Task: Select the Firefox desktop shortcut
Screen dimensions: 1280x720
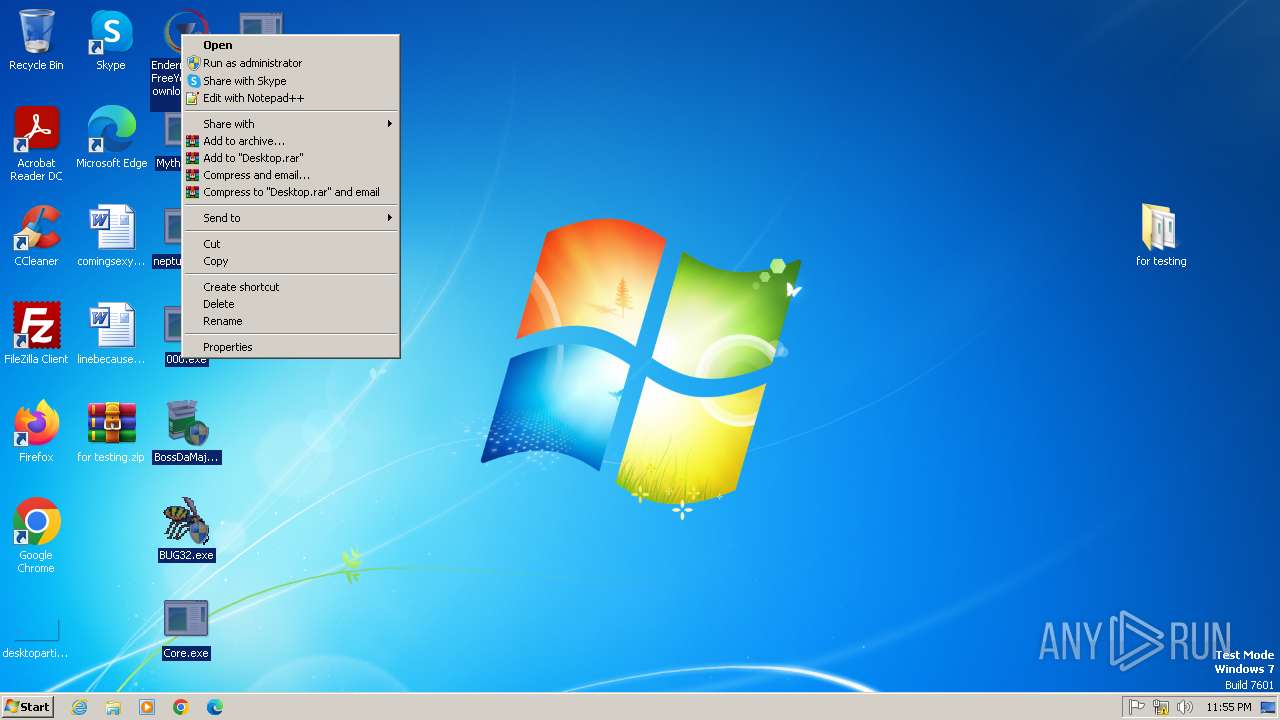Action: click(36, 432)
